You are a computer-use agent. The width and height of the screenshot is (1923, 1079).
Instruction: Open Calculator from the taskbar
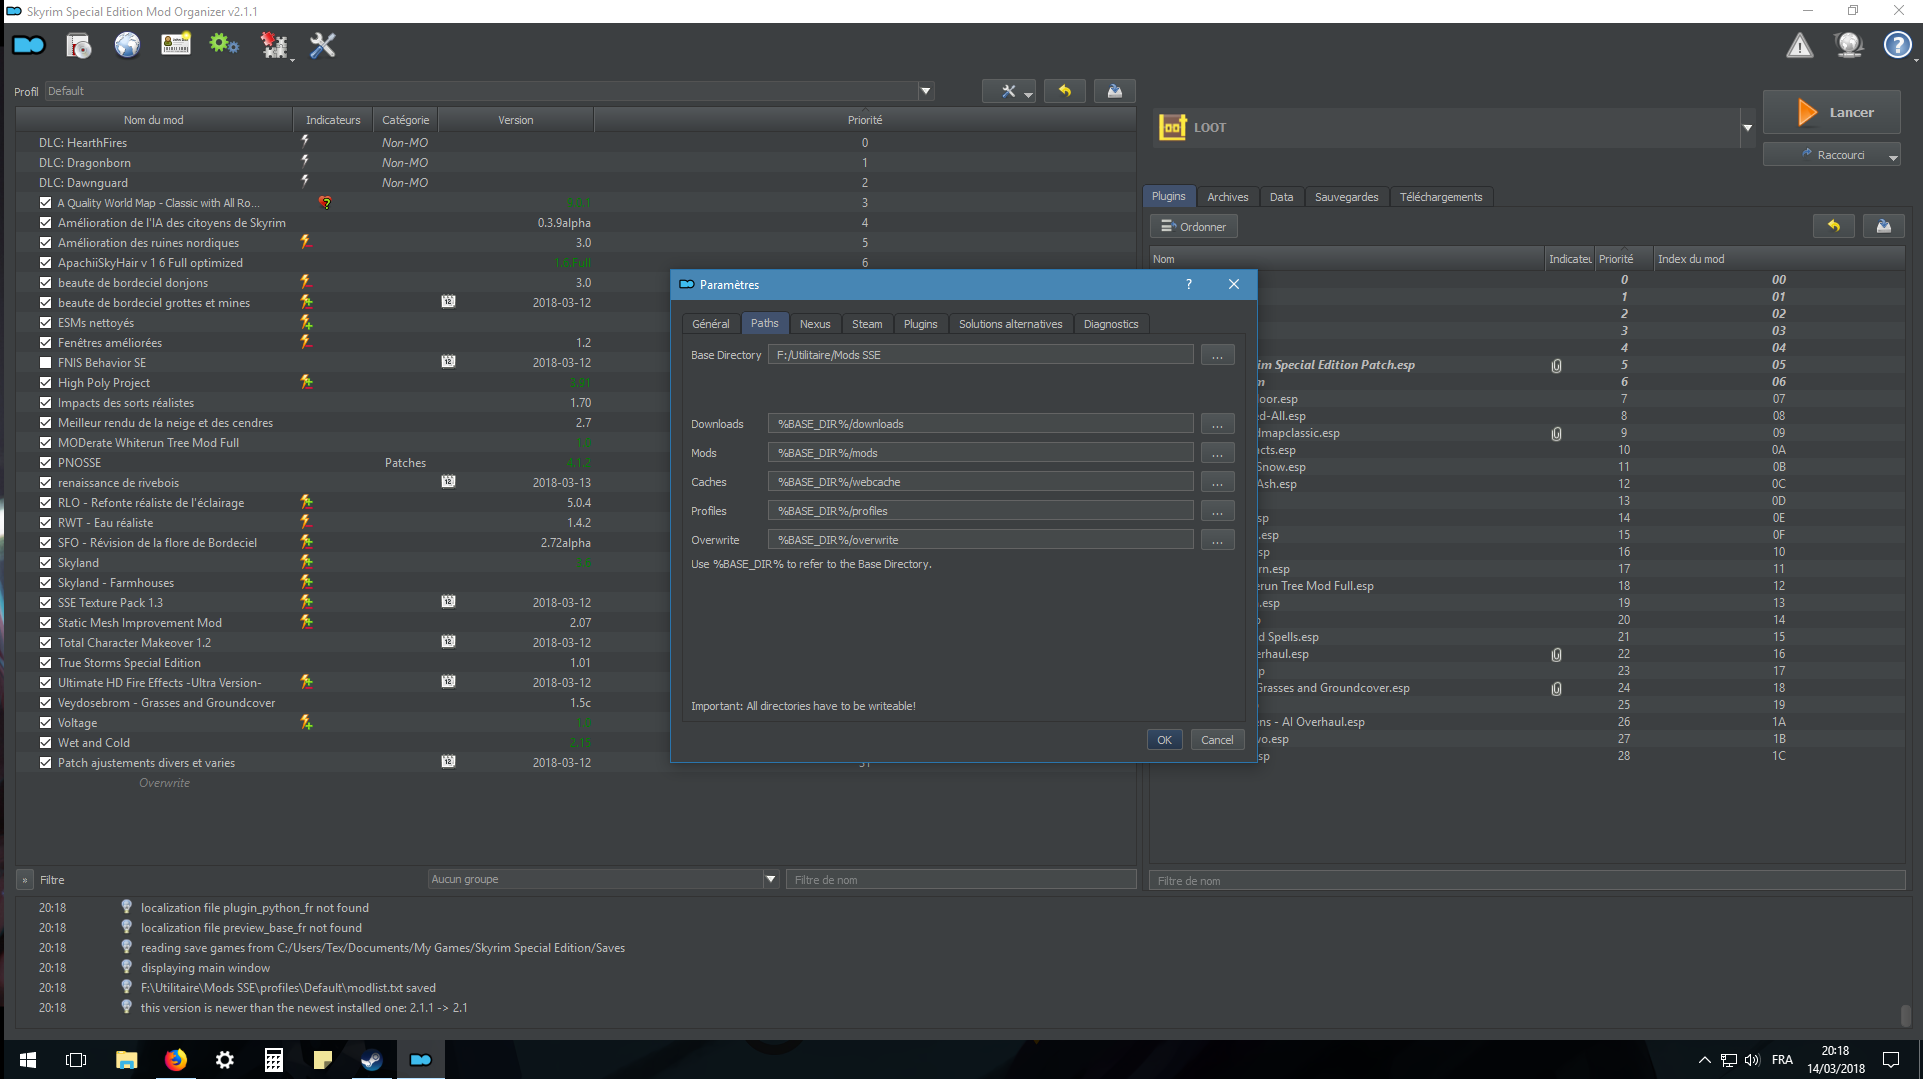pos(273,1059)
